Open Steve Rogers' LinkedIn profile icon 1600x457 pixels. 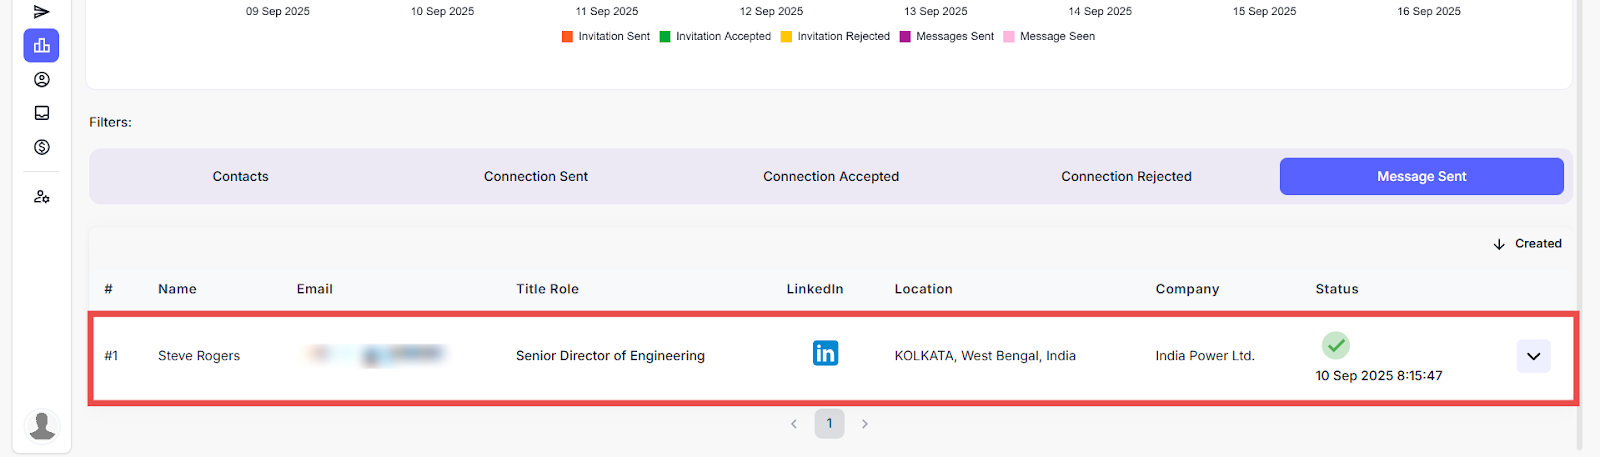coord(825,353)
